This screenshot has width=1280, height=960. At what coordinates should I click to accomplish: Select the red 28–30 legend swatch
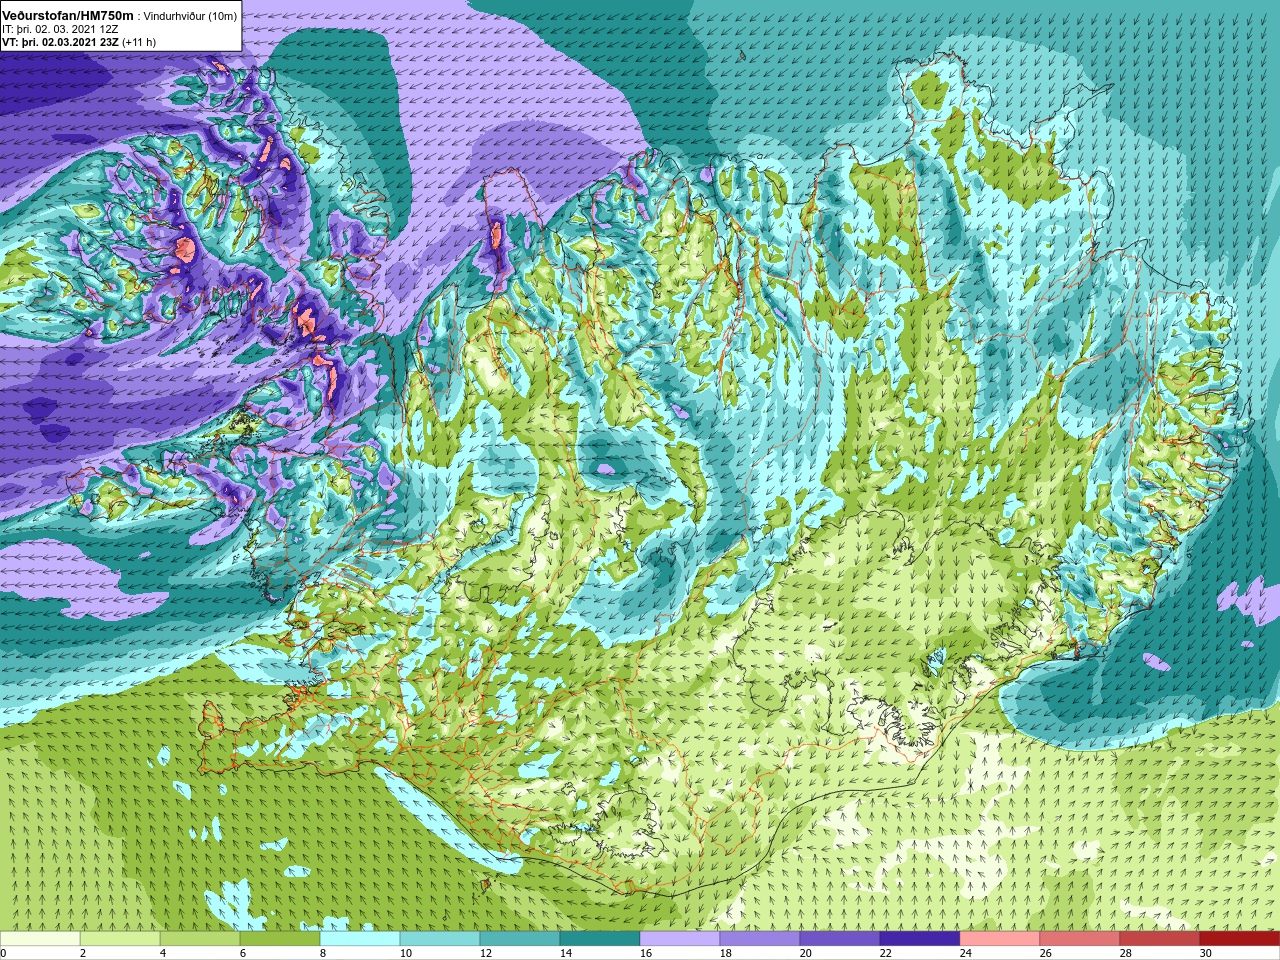coord(1160,938)
